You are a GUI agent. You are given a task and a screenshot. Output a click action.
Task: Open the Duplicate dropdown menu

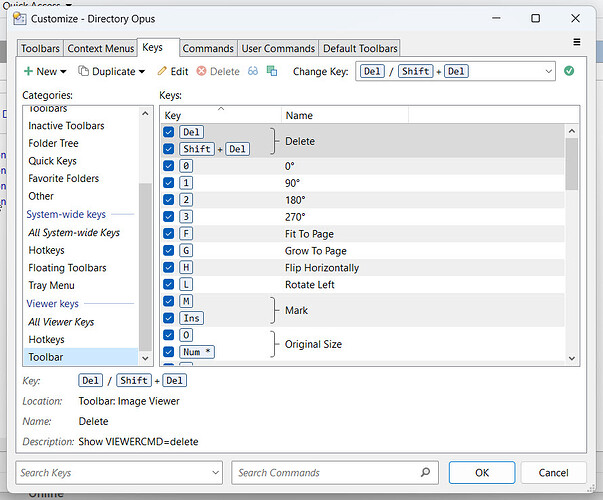(112, 72)
